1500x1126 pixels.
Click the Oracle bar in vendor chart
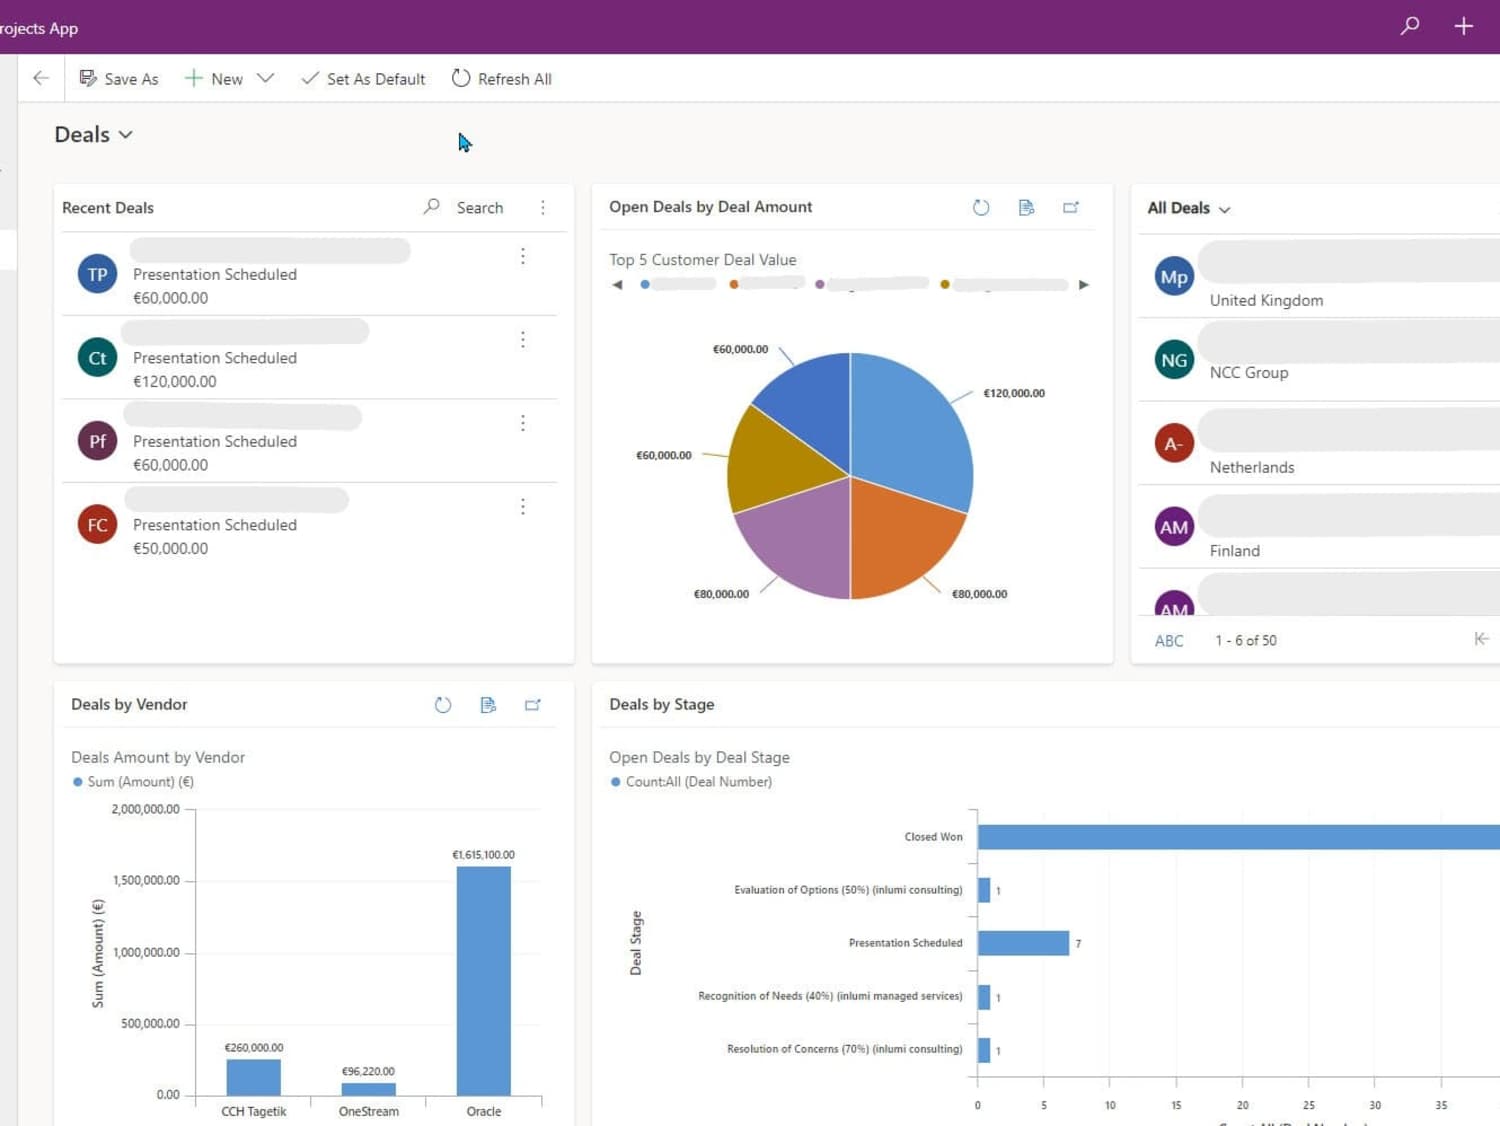484,981
